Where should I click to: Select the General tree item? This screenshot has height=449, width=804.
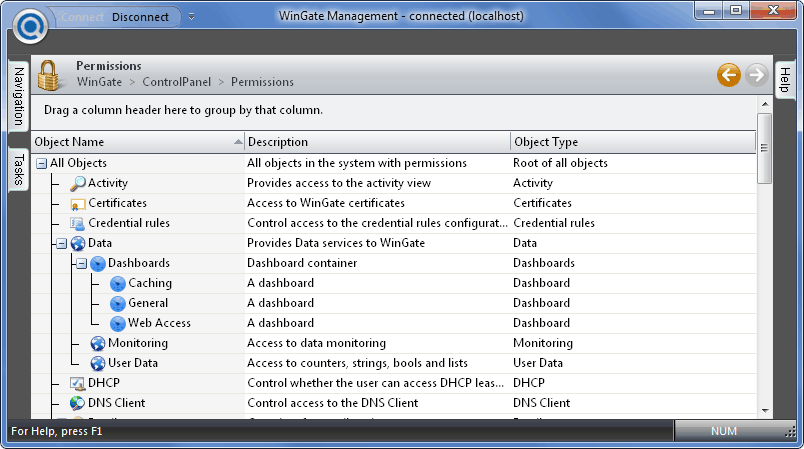coord(148,303)
